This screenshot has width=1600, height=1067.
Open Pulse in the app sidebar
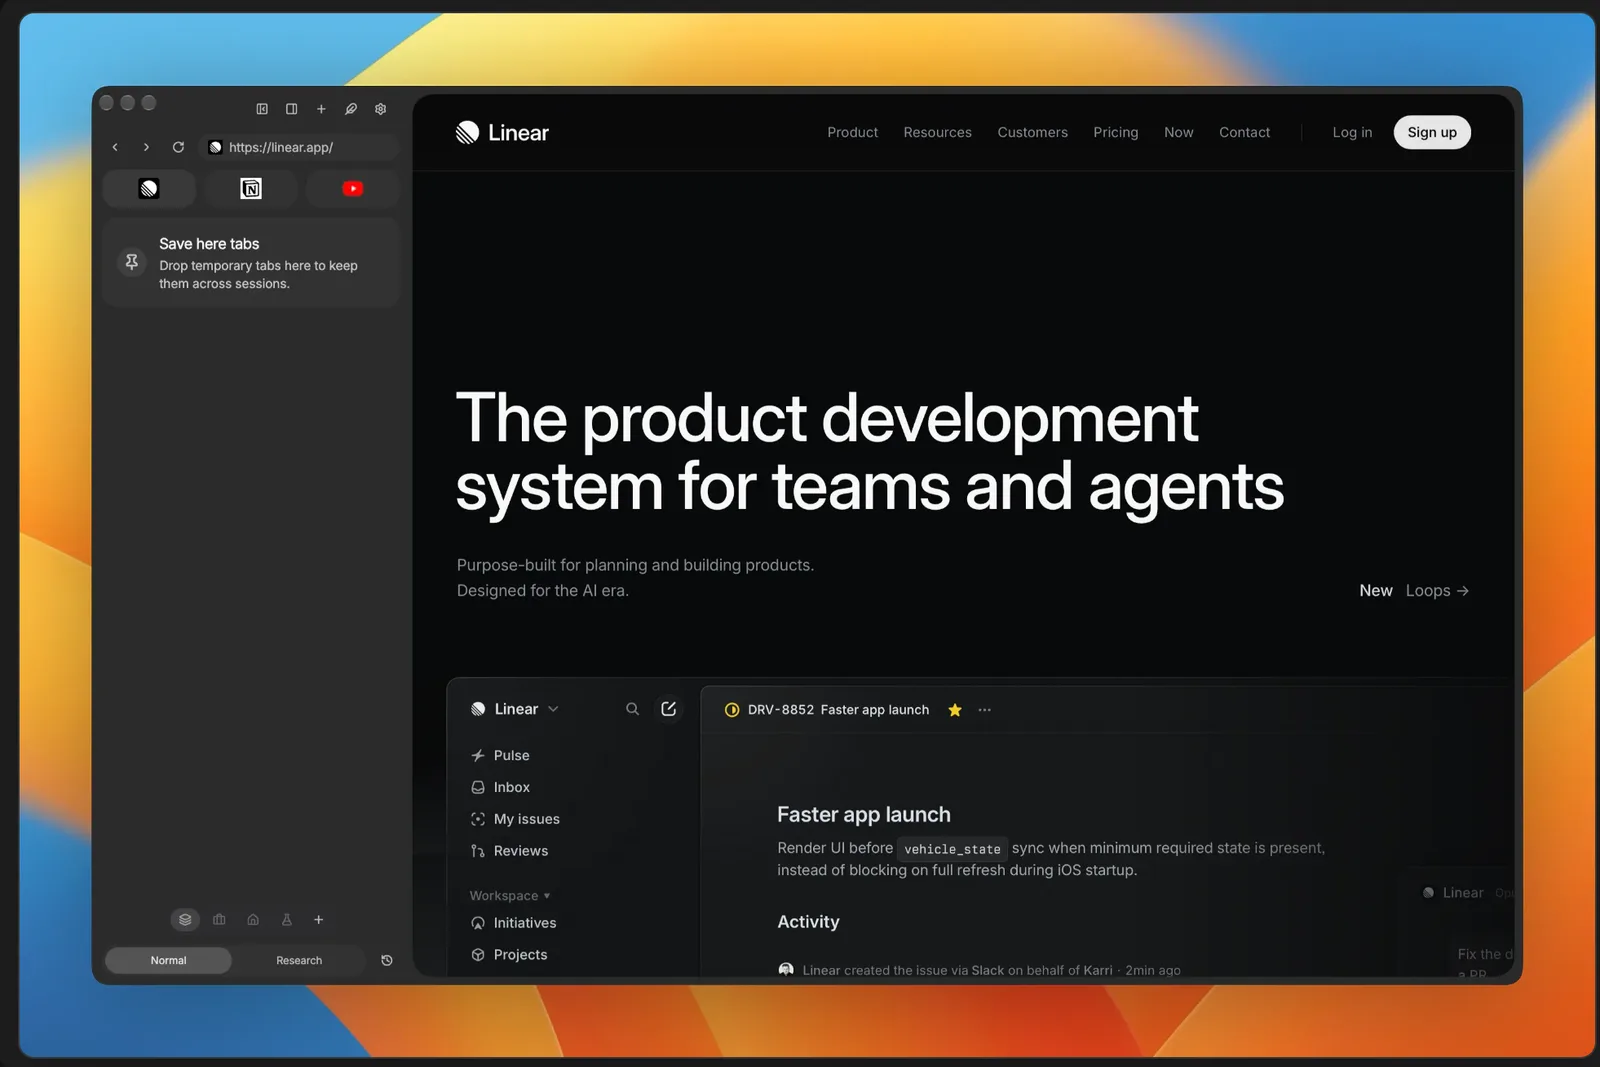pyautogui.click(x=500, y=756)
